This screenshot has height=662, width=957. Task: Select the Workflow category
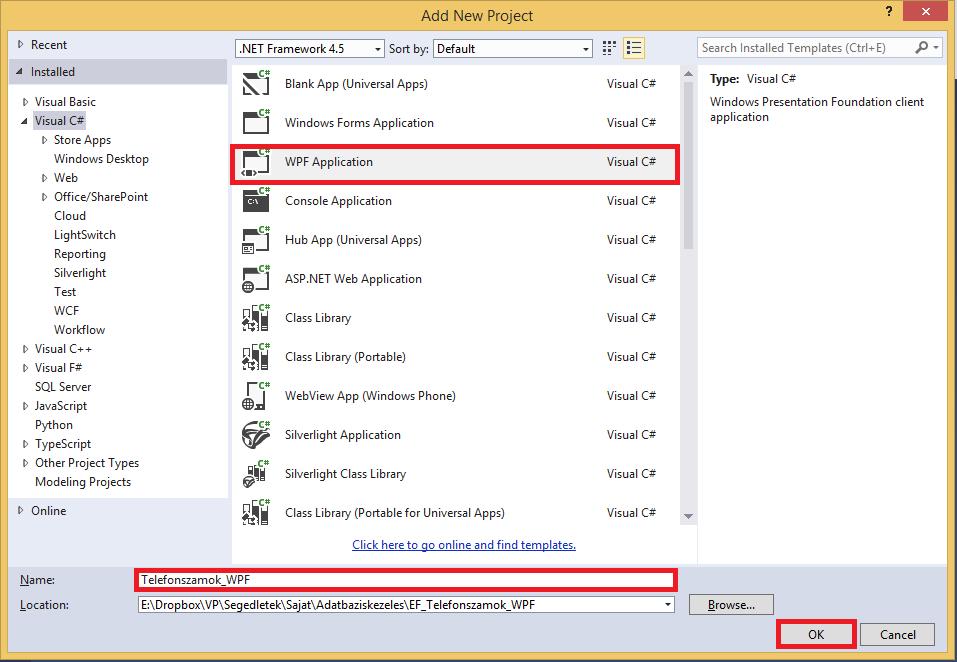[x=79, y=329]
